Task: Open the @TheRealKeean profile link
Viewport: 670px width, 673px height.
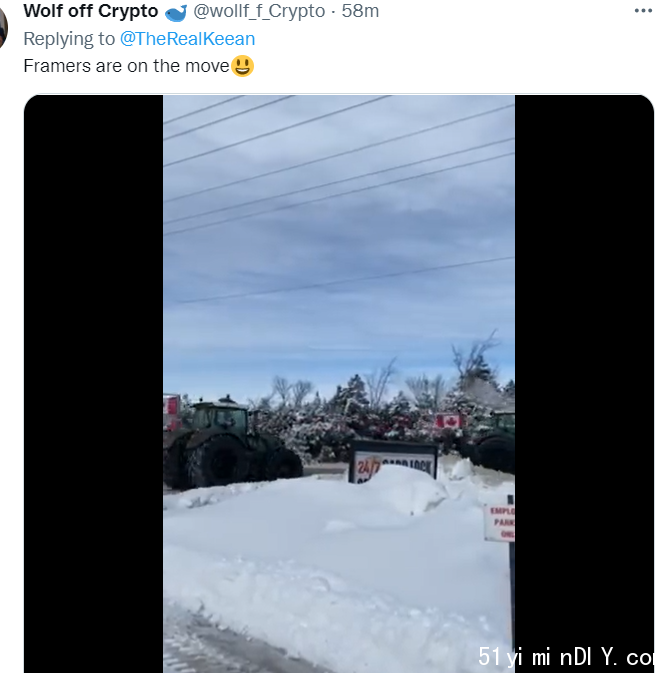Action: (x=187, y=39)
